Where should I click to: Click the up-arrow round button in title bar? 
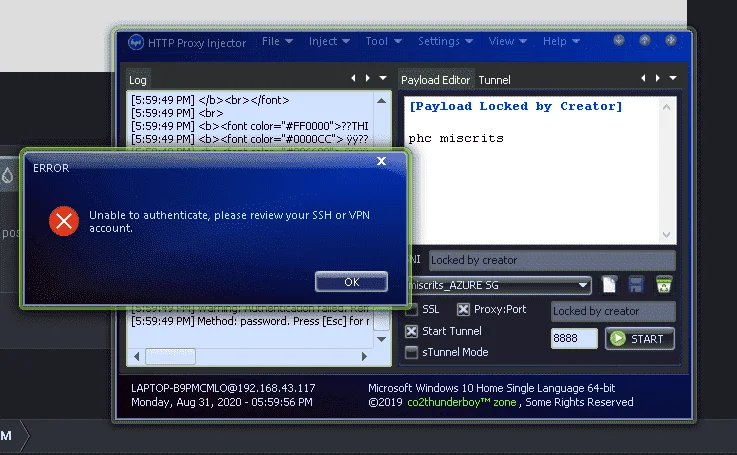coord(645,40)
